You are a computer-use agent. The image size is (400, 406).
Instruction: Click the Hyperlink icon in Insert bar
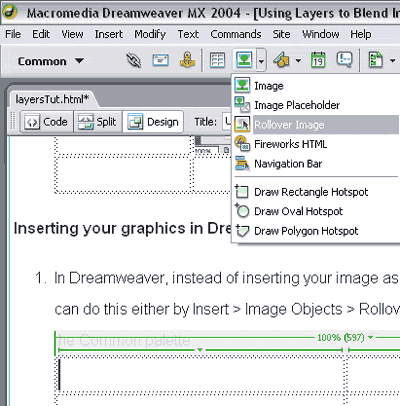point(134,61)
